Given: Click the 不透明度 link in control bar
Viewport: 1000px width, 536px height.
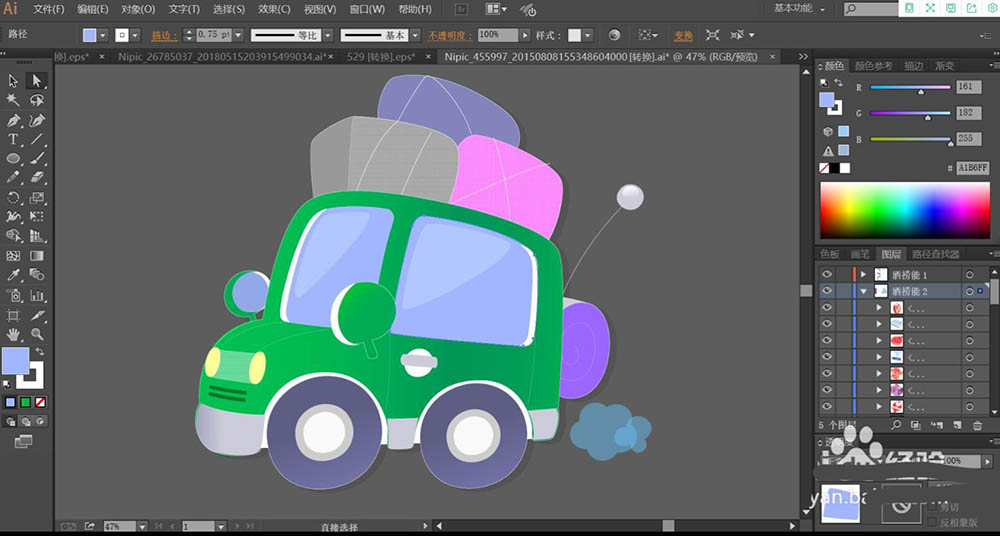Looking at the screenshot, I should tap(450, 35).
